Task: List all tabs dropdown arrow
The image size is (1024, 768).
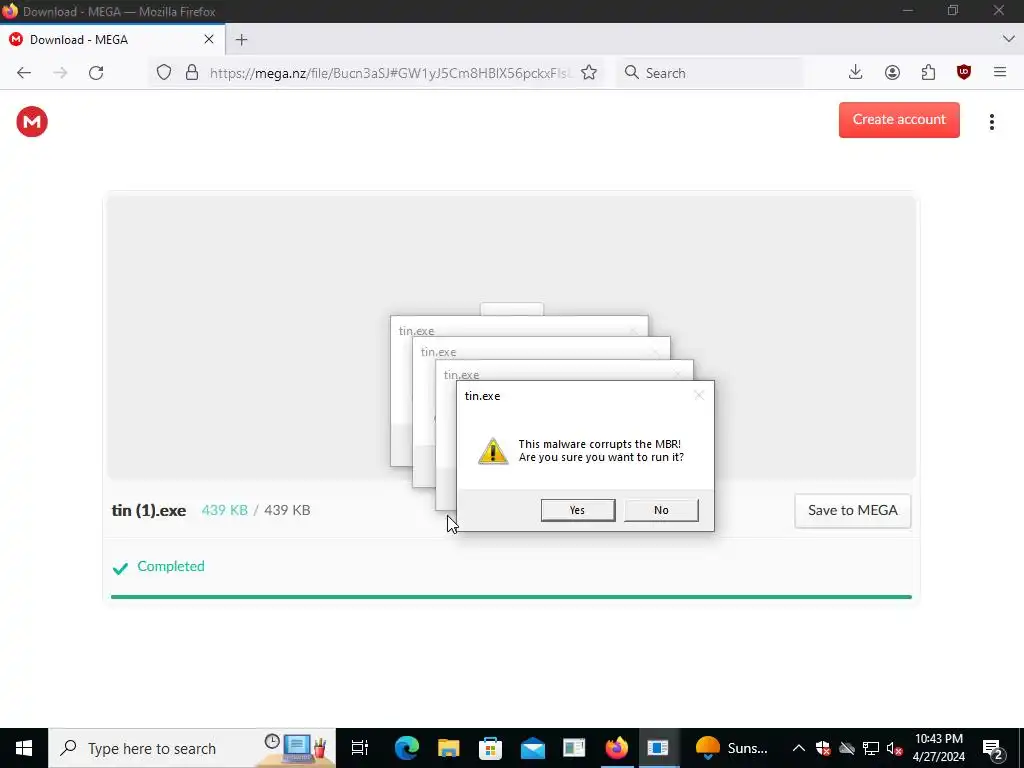Action: point(1008,39)
